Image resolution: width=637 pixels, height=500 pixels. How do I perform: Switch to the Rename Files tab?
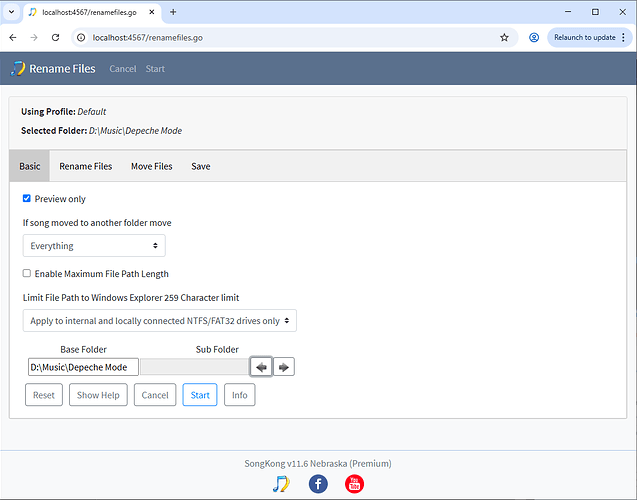tap(85, 166)
